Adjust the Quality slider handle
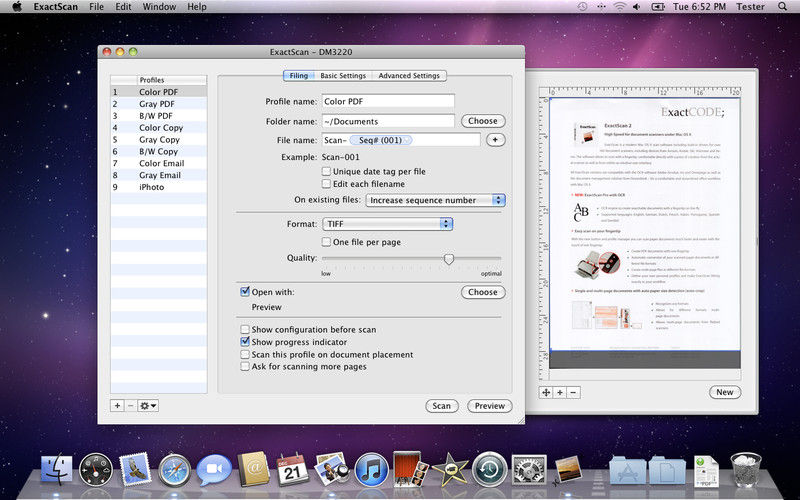The width and height of the screenshot is (800, 500). point(448,259)
